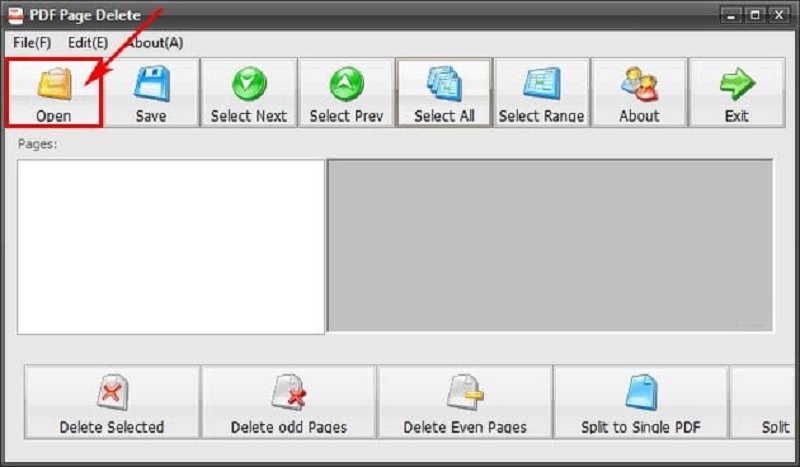The width and height of the screenshot is (800, 467).
Task: Open the Select Range tool
Action: coord(541,92)
